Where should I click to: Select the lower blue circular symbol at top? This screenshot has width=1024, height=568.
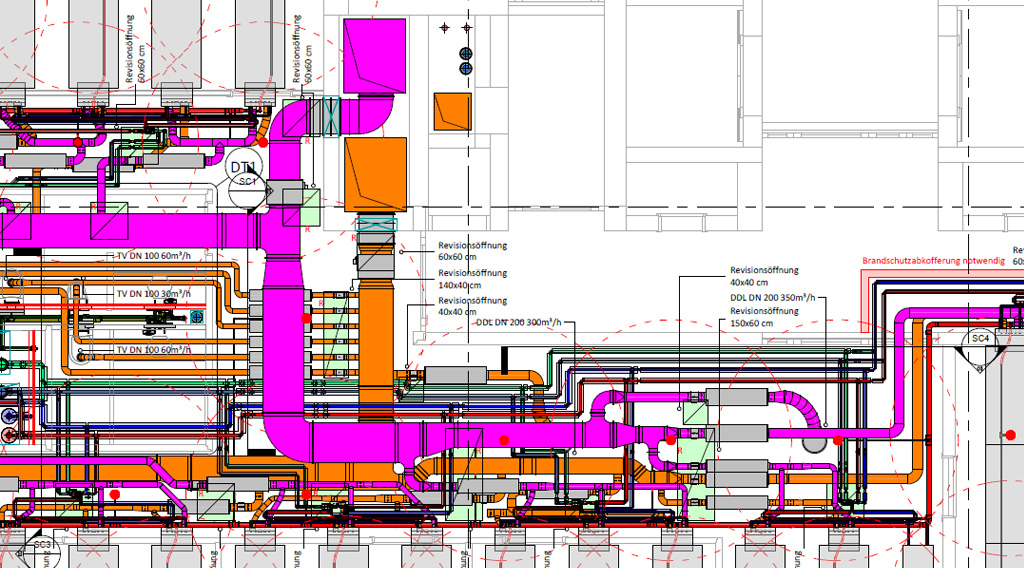tap(465, 68)
